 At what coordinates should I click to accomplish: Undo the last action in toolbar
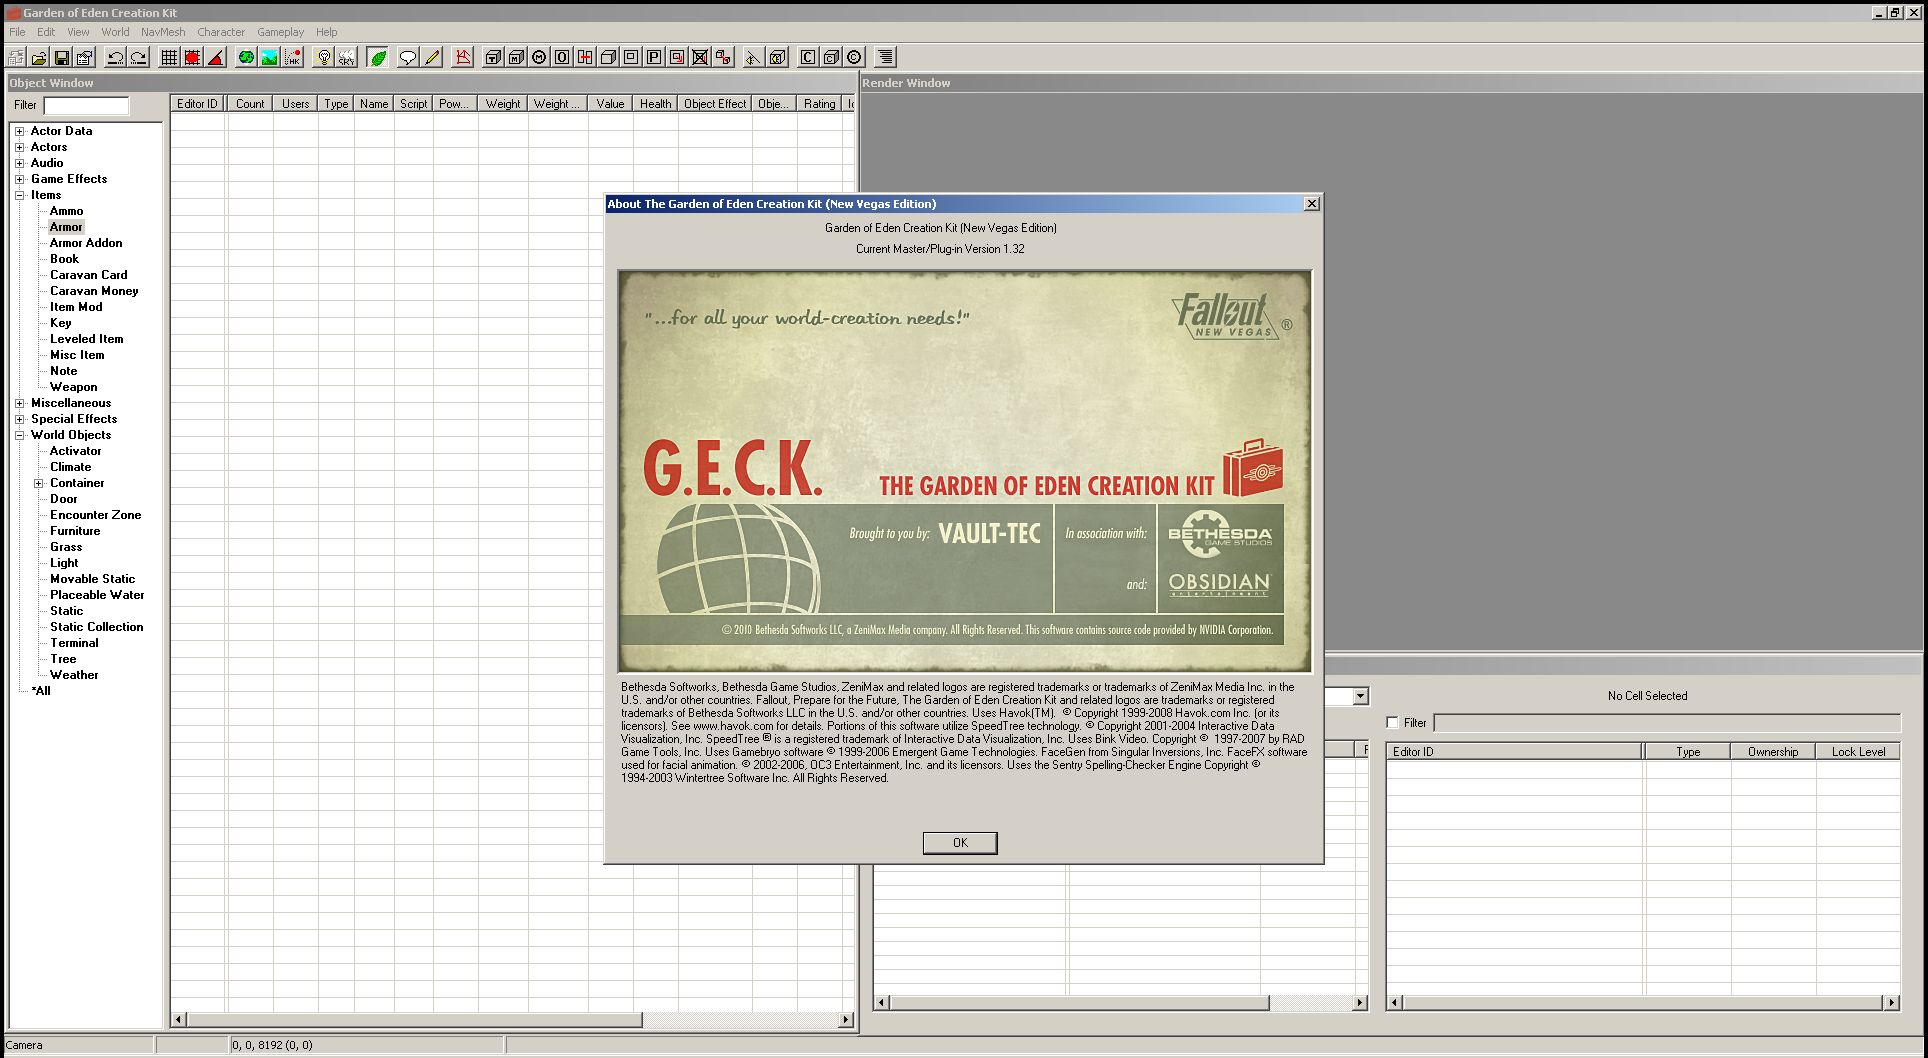click(x=115, y=57)
